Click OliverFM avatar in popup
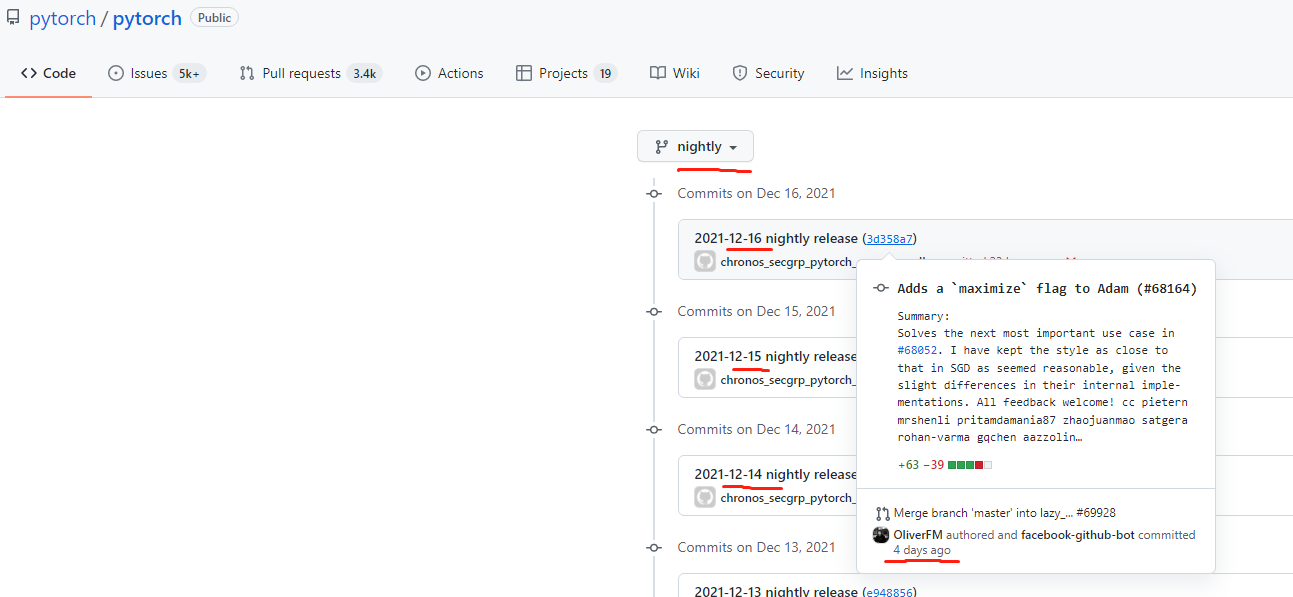The image size is (1293, 597). (881, 535)
